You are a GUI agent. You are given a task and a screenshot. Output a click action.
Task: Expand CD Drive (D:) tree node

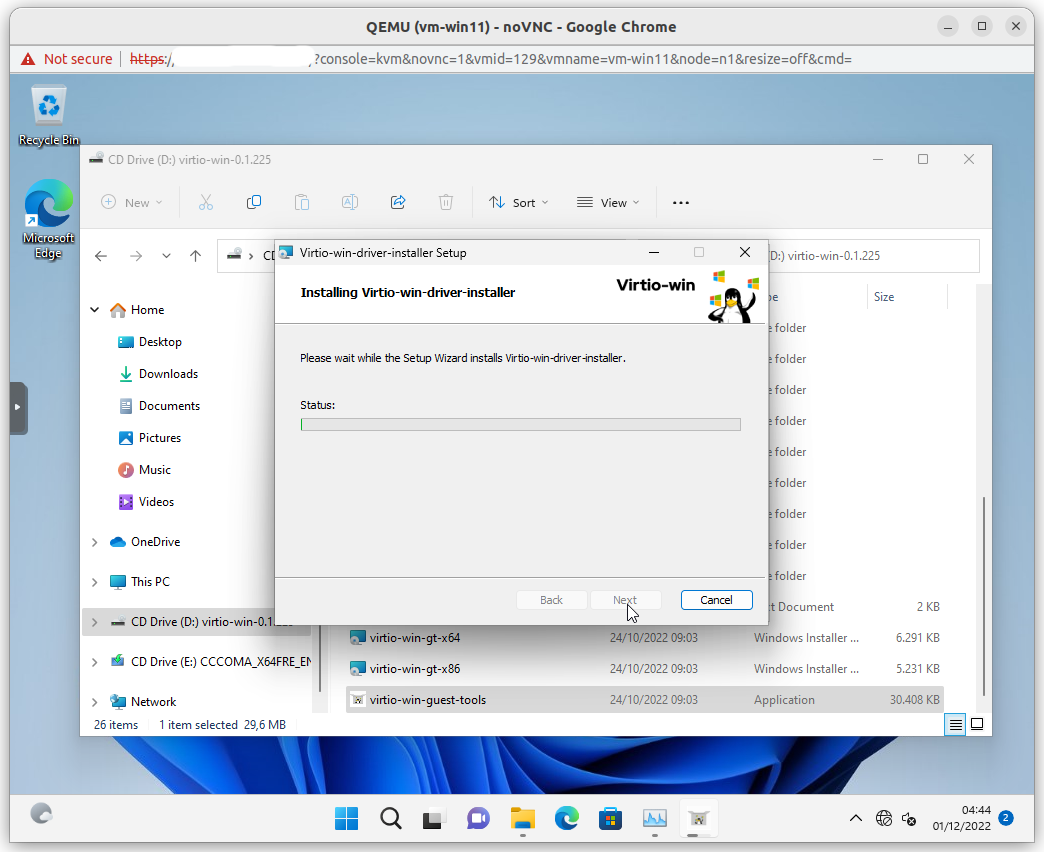95,622
